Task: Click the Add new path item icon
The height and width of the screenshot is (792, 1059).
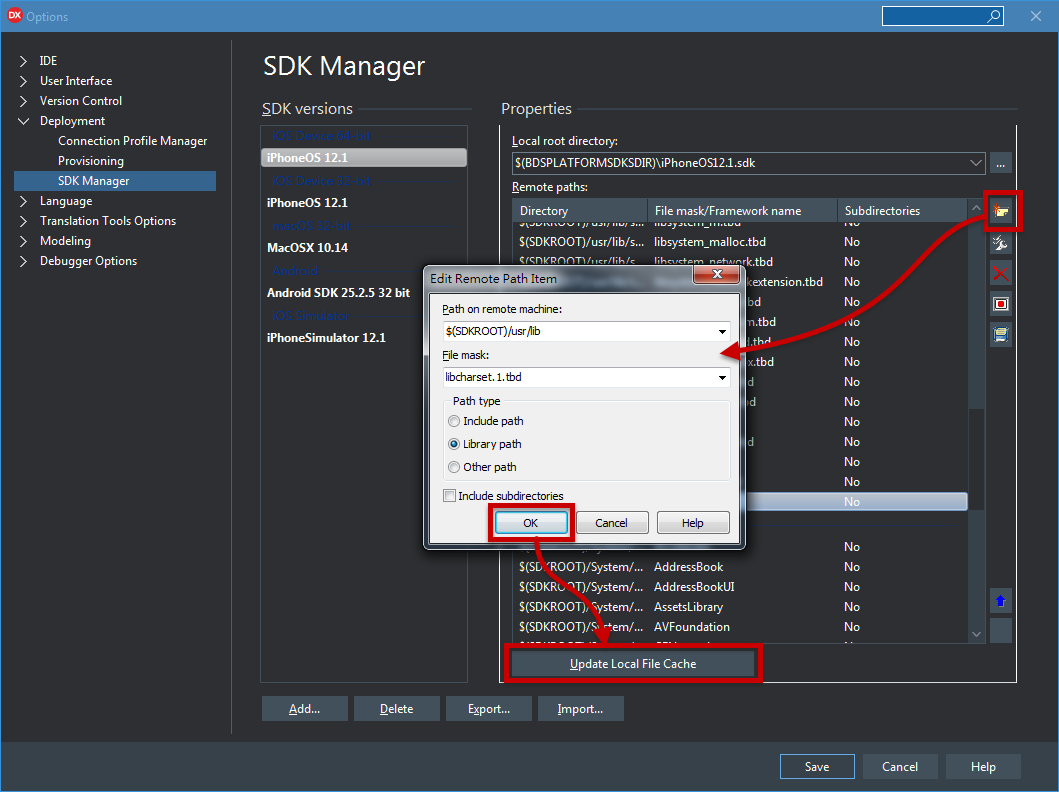Action: point(1001,211)
